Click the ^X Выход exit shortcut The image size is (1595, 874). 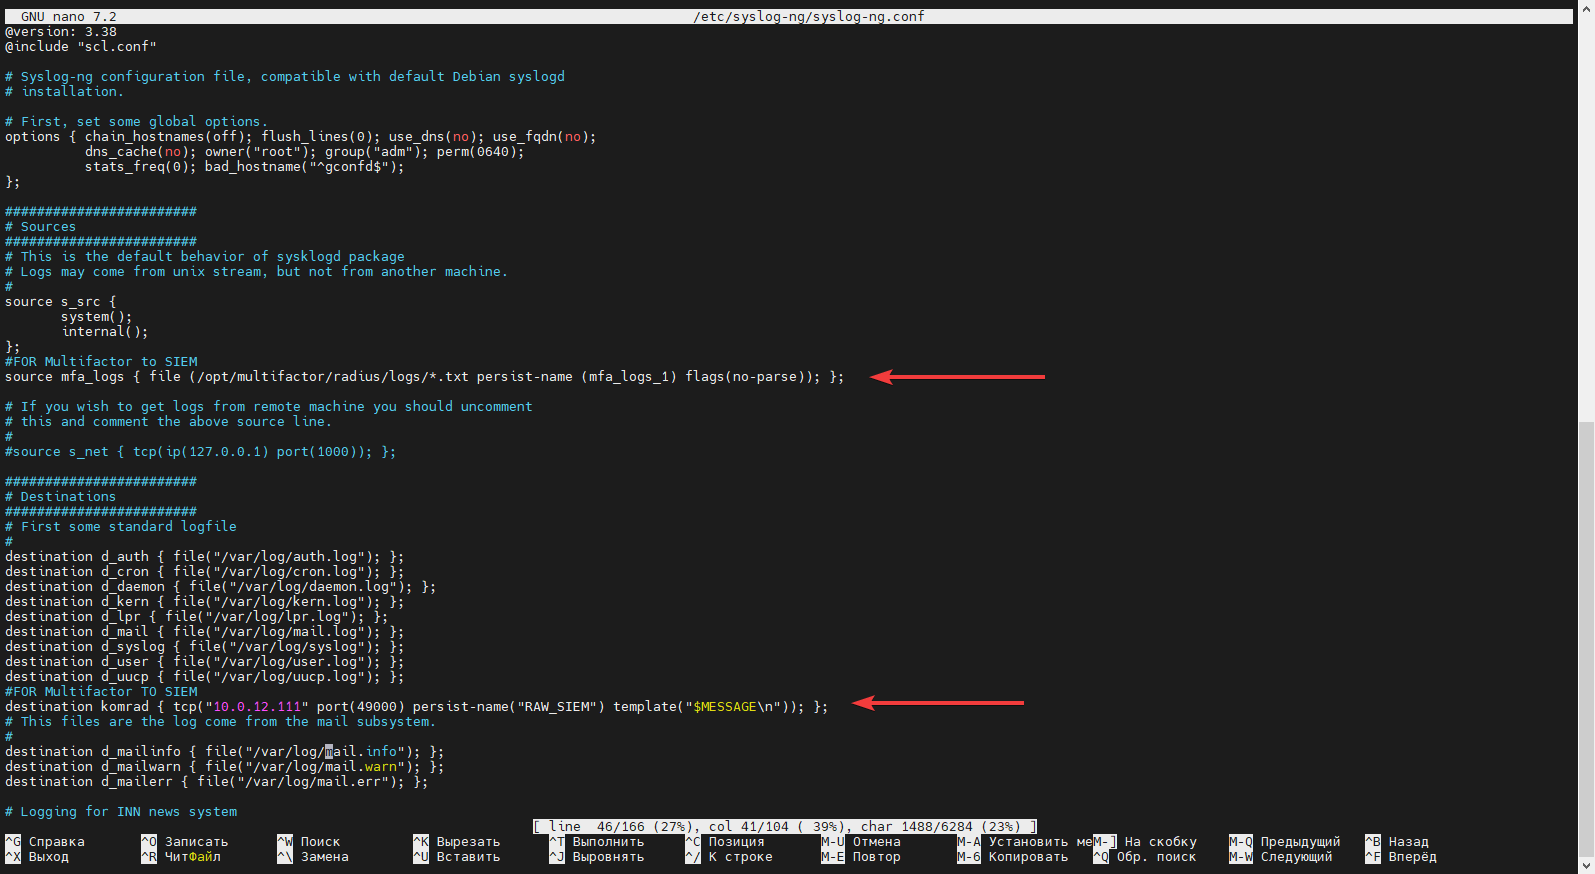click(x=37, y=857)
